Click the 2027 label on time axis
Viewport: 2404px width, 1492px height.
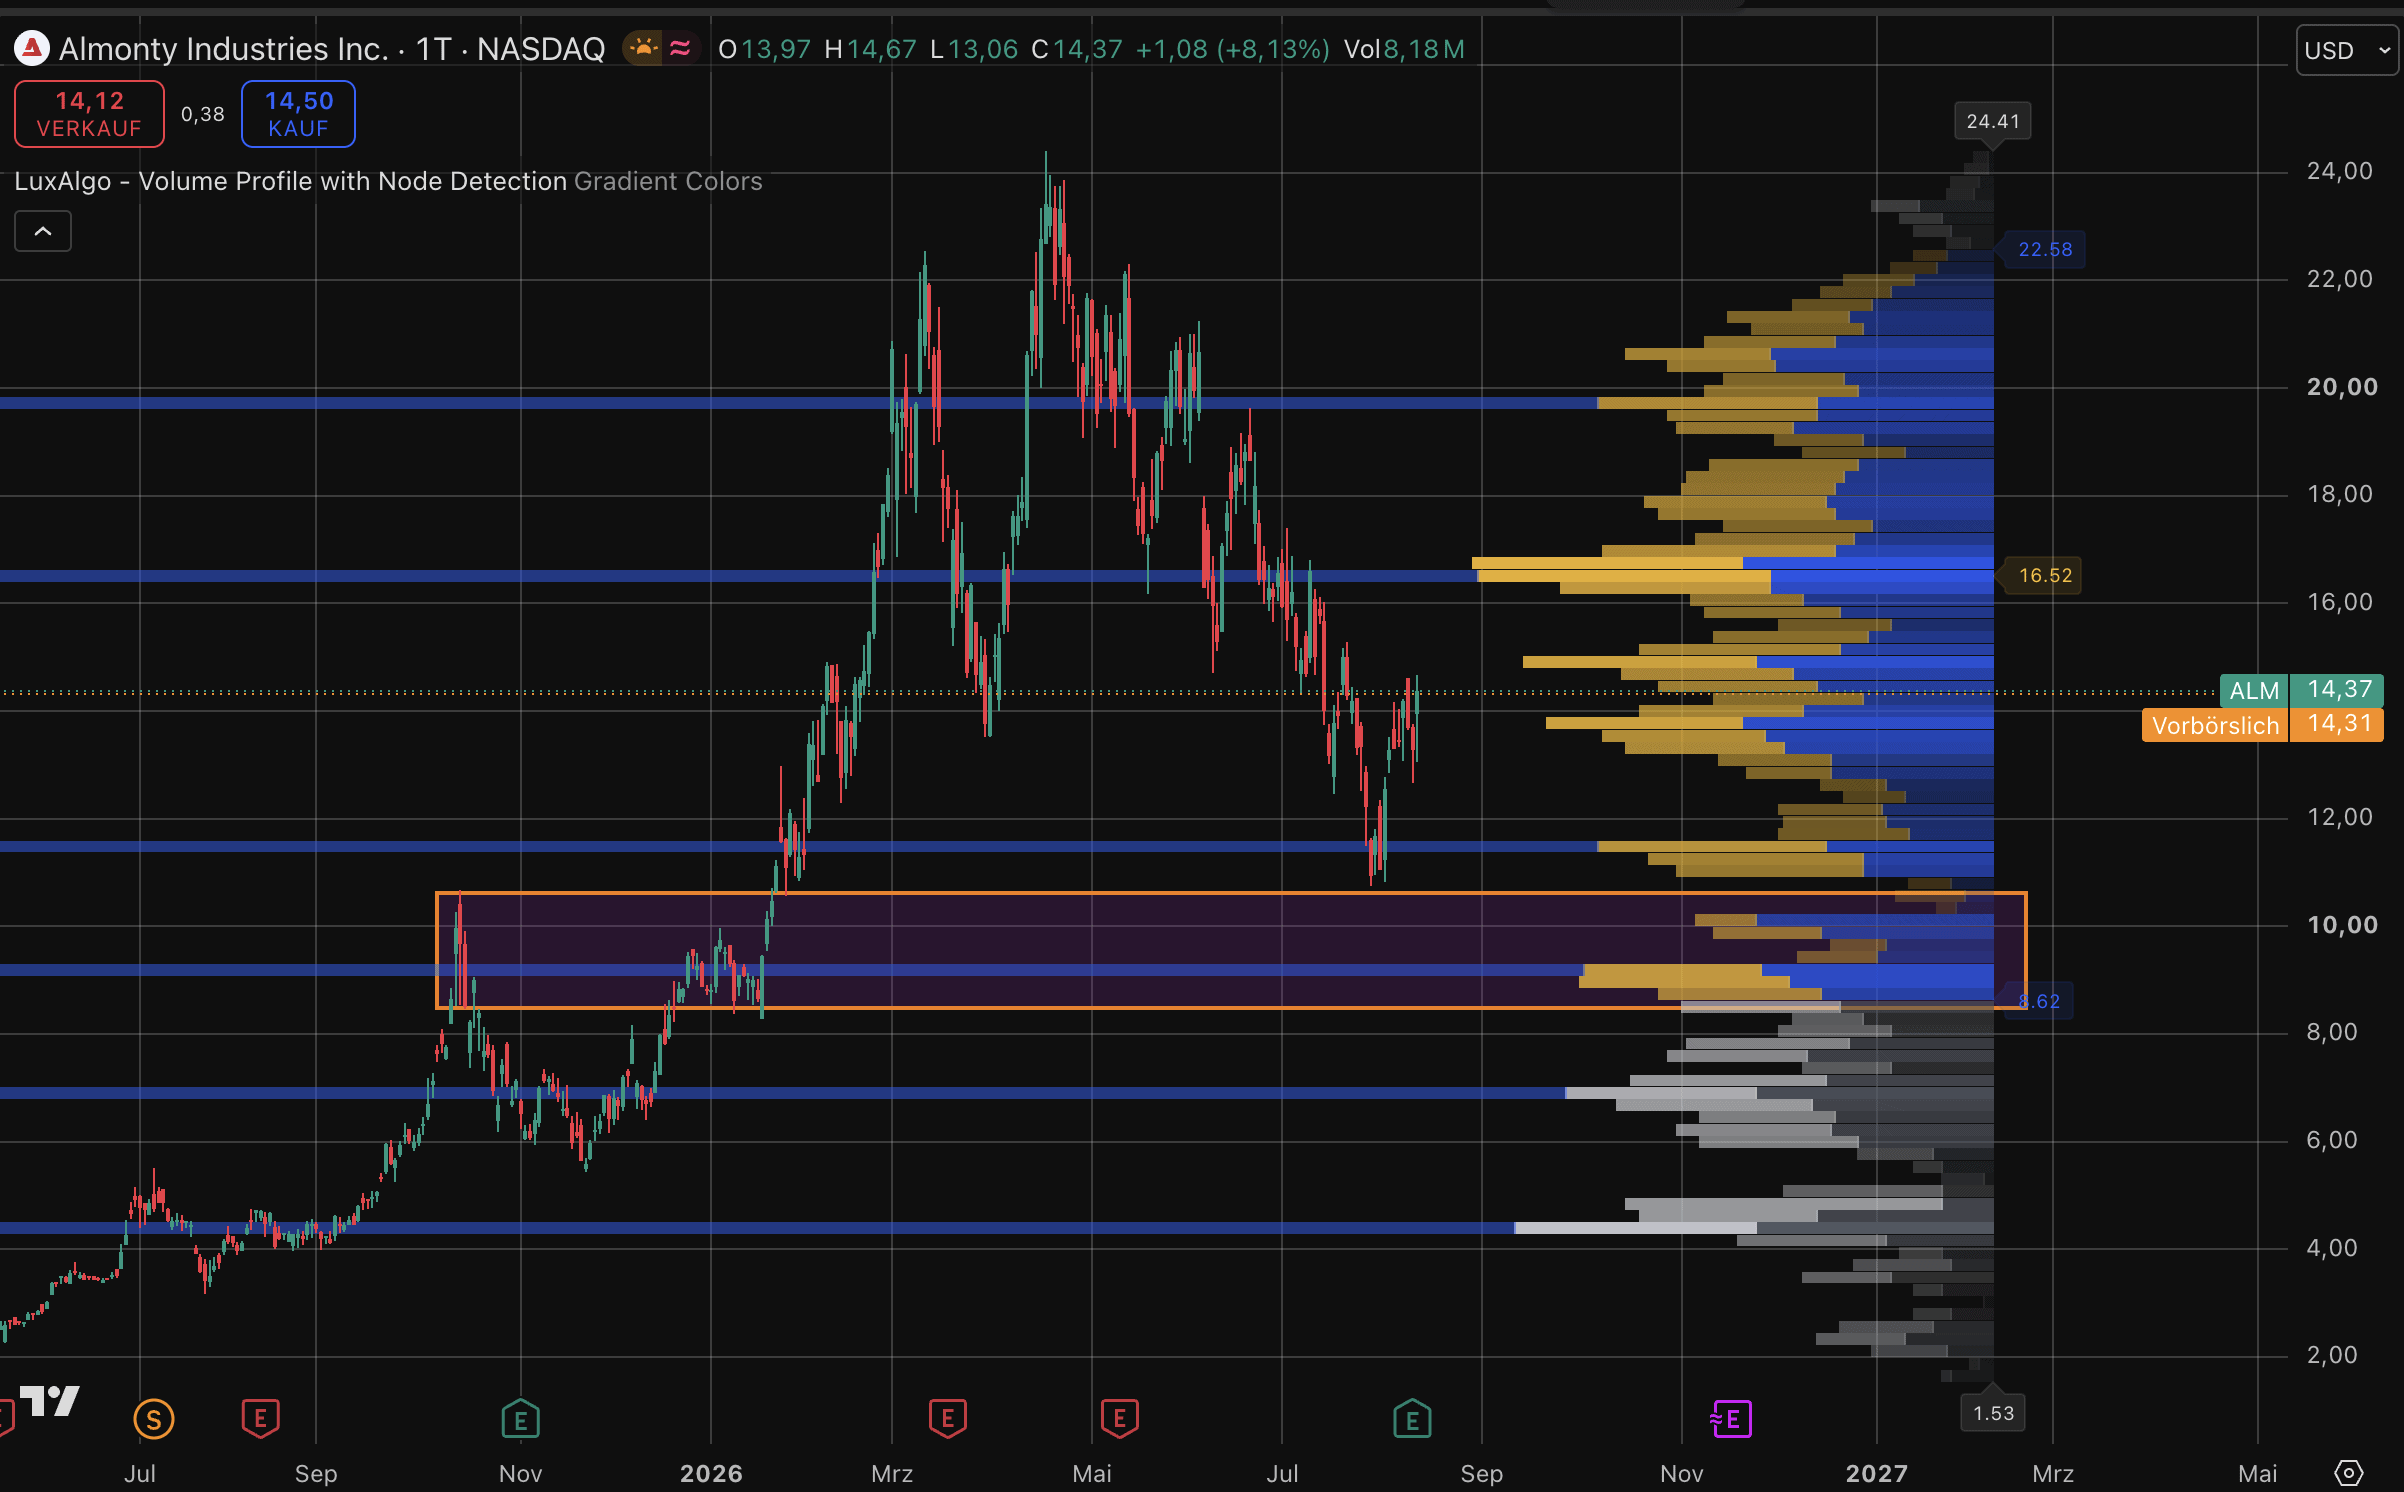point(1876,1473)
